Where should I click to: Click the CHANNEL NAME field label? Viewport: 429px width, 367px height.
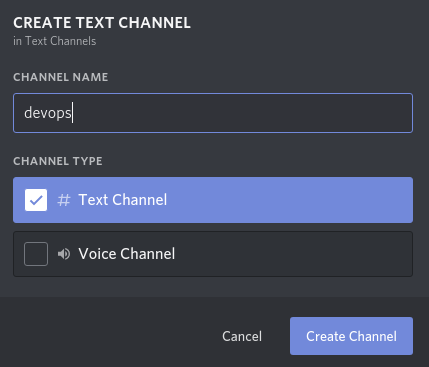click(x=61, y=77)
